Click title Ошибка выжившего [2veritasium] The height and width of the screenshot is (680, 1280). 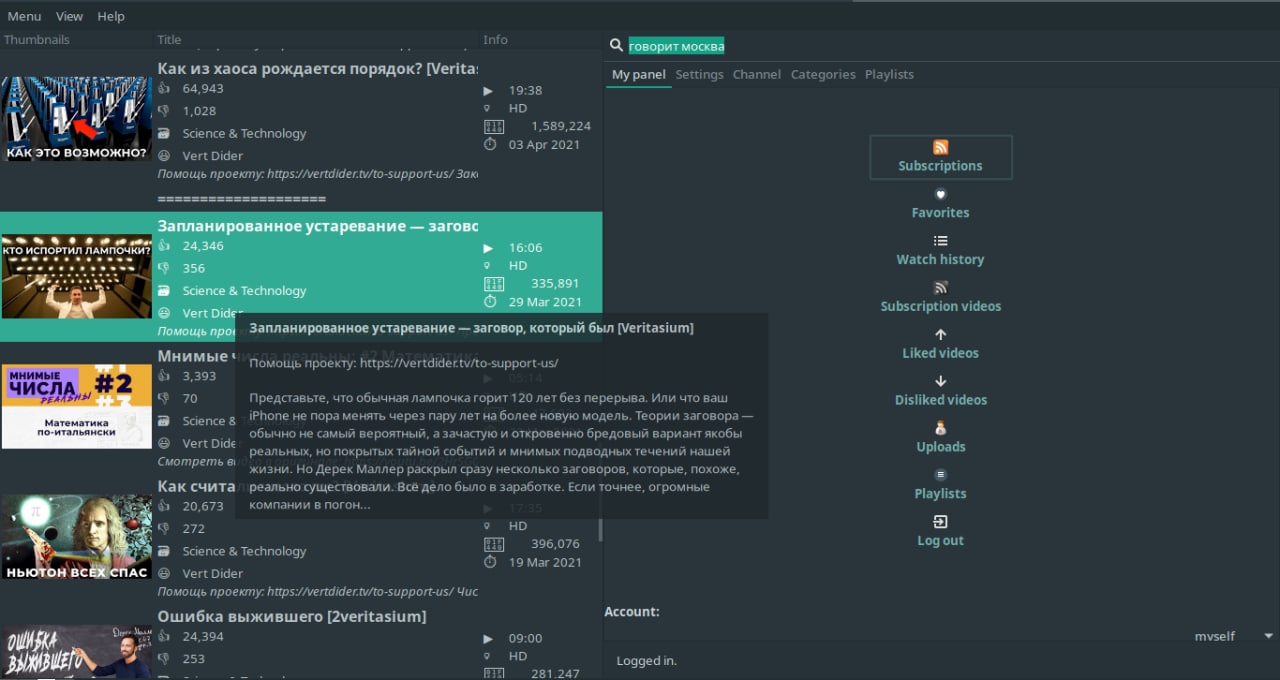[x=292, y=616]
